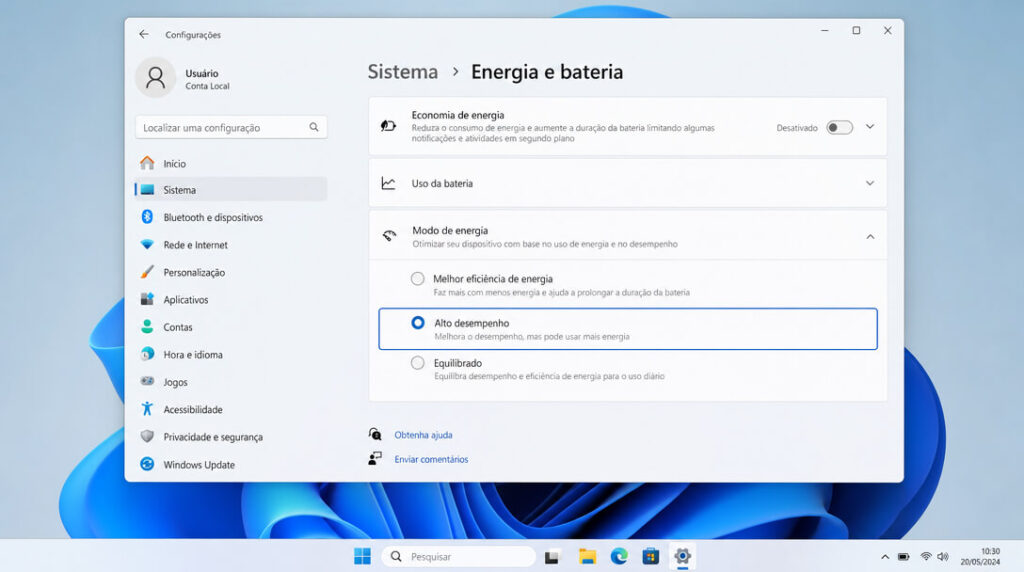
Task: Select the Alto desempenho radio button
Action: (x=418, y=323)
